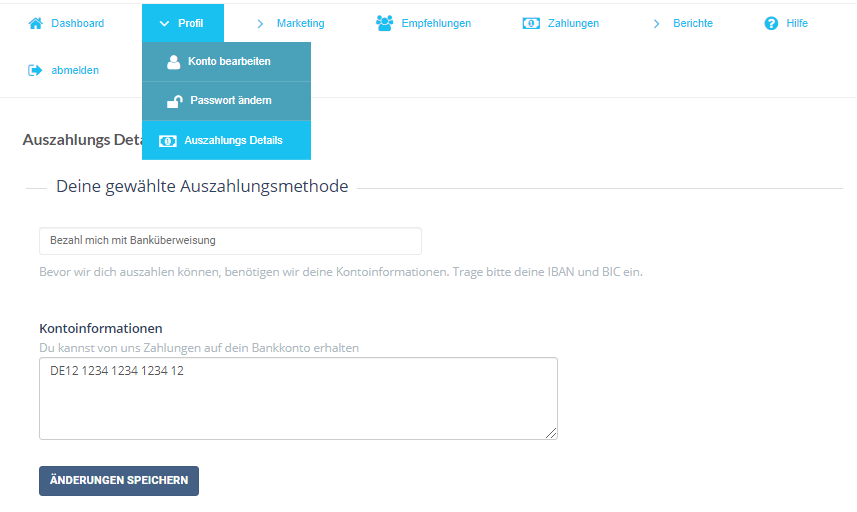Click the 'Du kannst von uns Zahlungen' hint

coord(199,348)
